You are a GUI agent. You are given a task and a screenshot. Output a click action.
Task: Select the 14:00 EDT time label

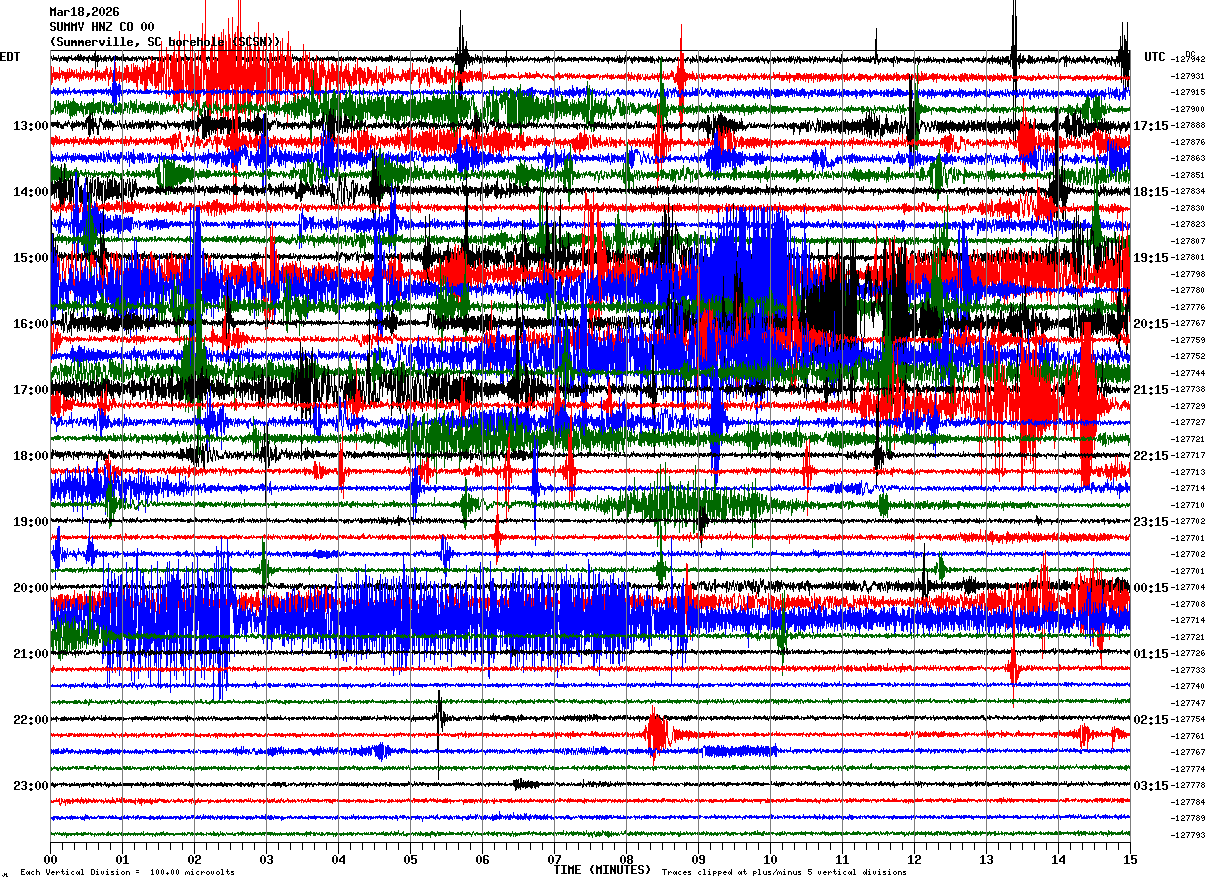[31, 192]
